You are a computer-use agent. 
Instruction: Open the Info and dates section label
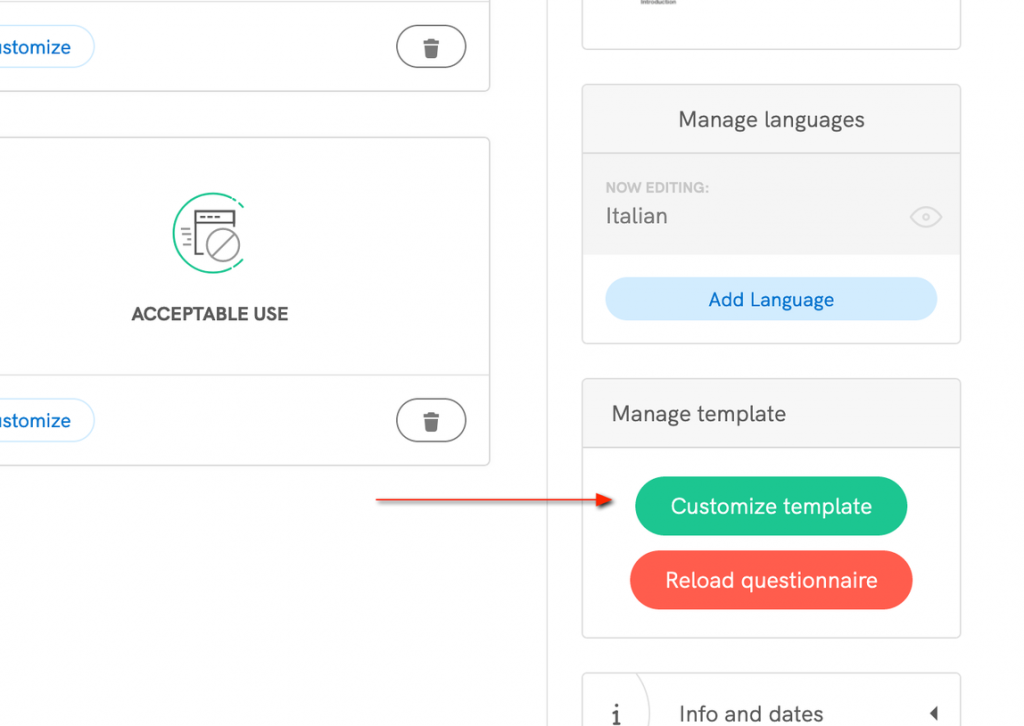click(x=750, y=713)
